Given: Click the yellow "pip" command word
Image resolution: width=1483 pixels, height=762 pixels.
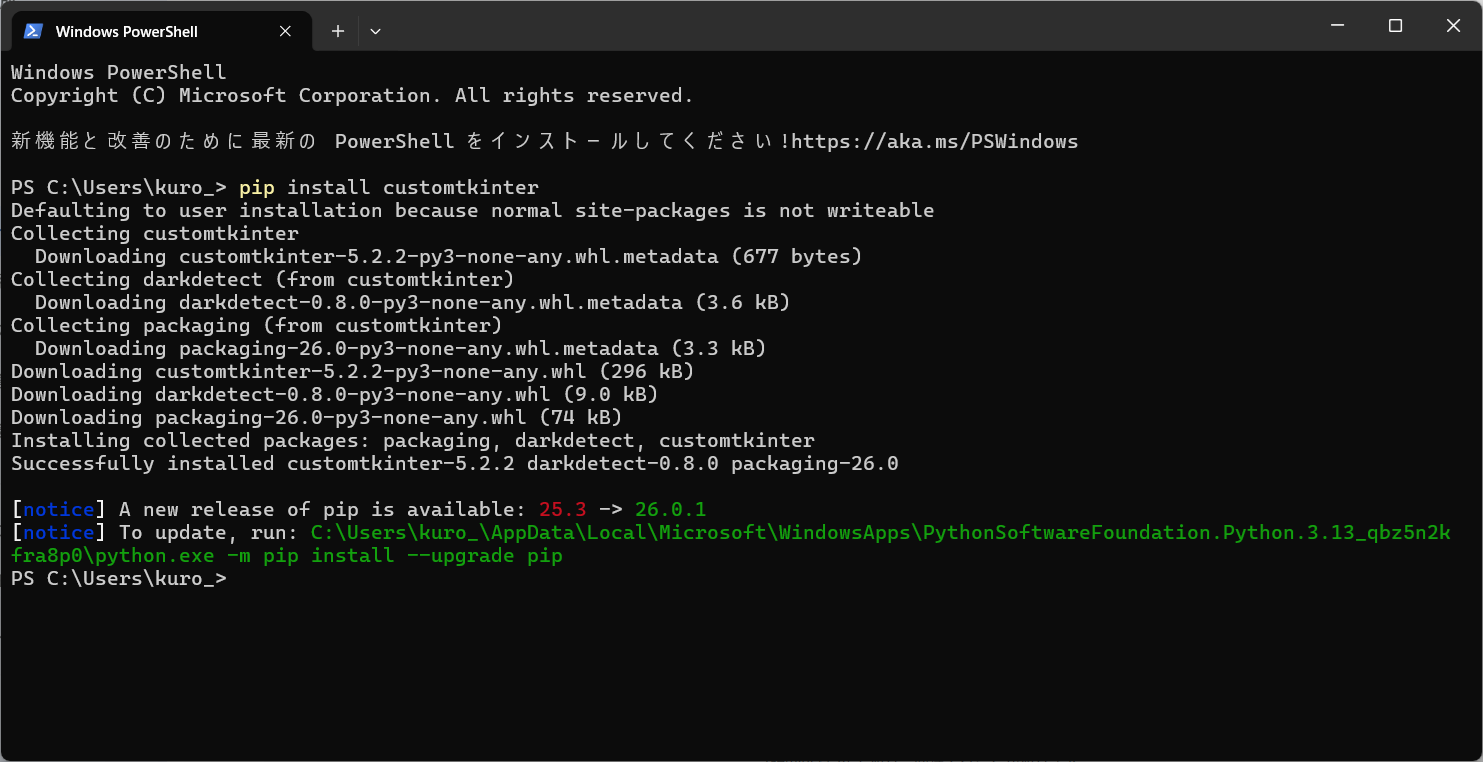Looking at the screenshot, I should click(257, 187).
